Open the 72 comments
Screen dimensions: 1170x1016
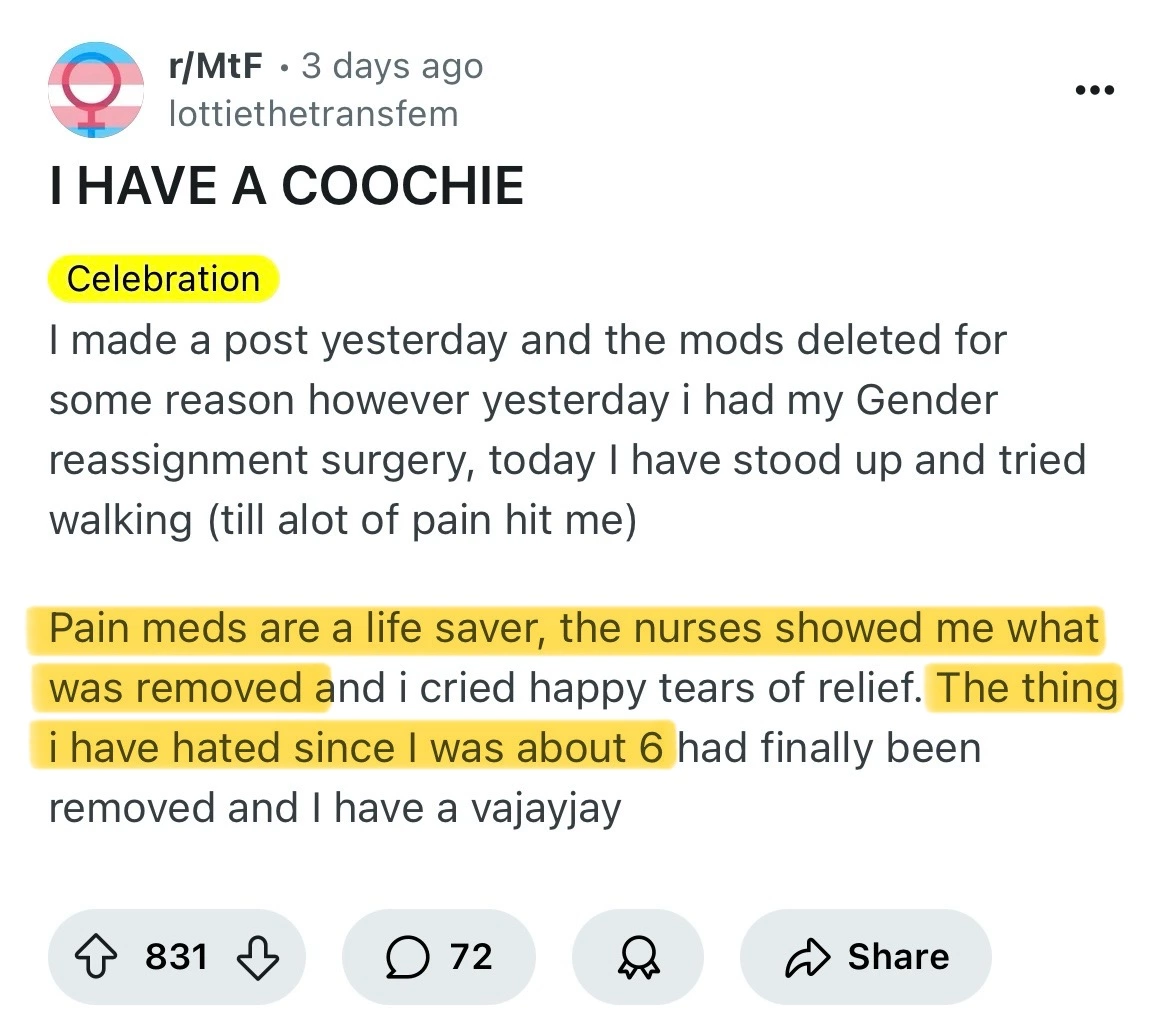pyautogui.click(x=471, y=957)
